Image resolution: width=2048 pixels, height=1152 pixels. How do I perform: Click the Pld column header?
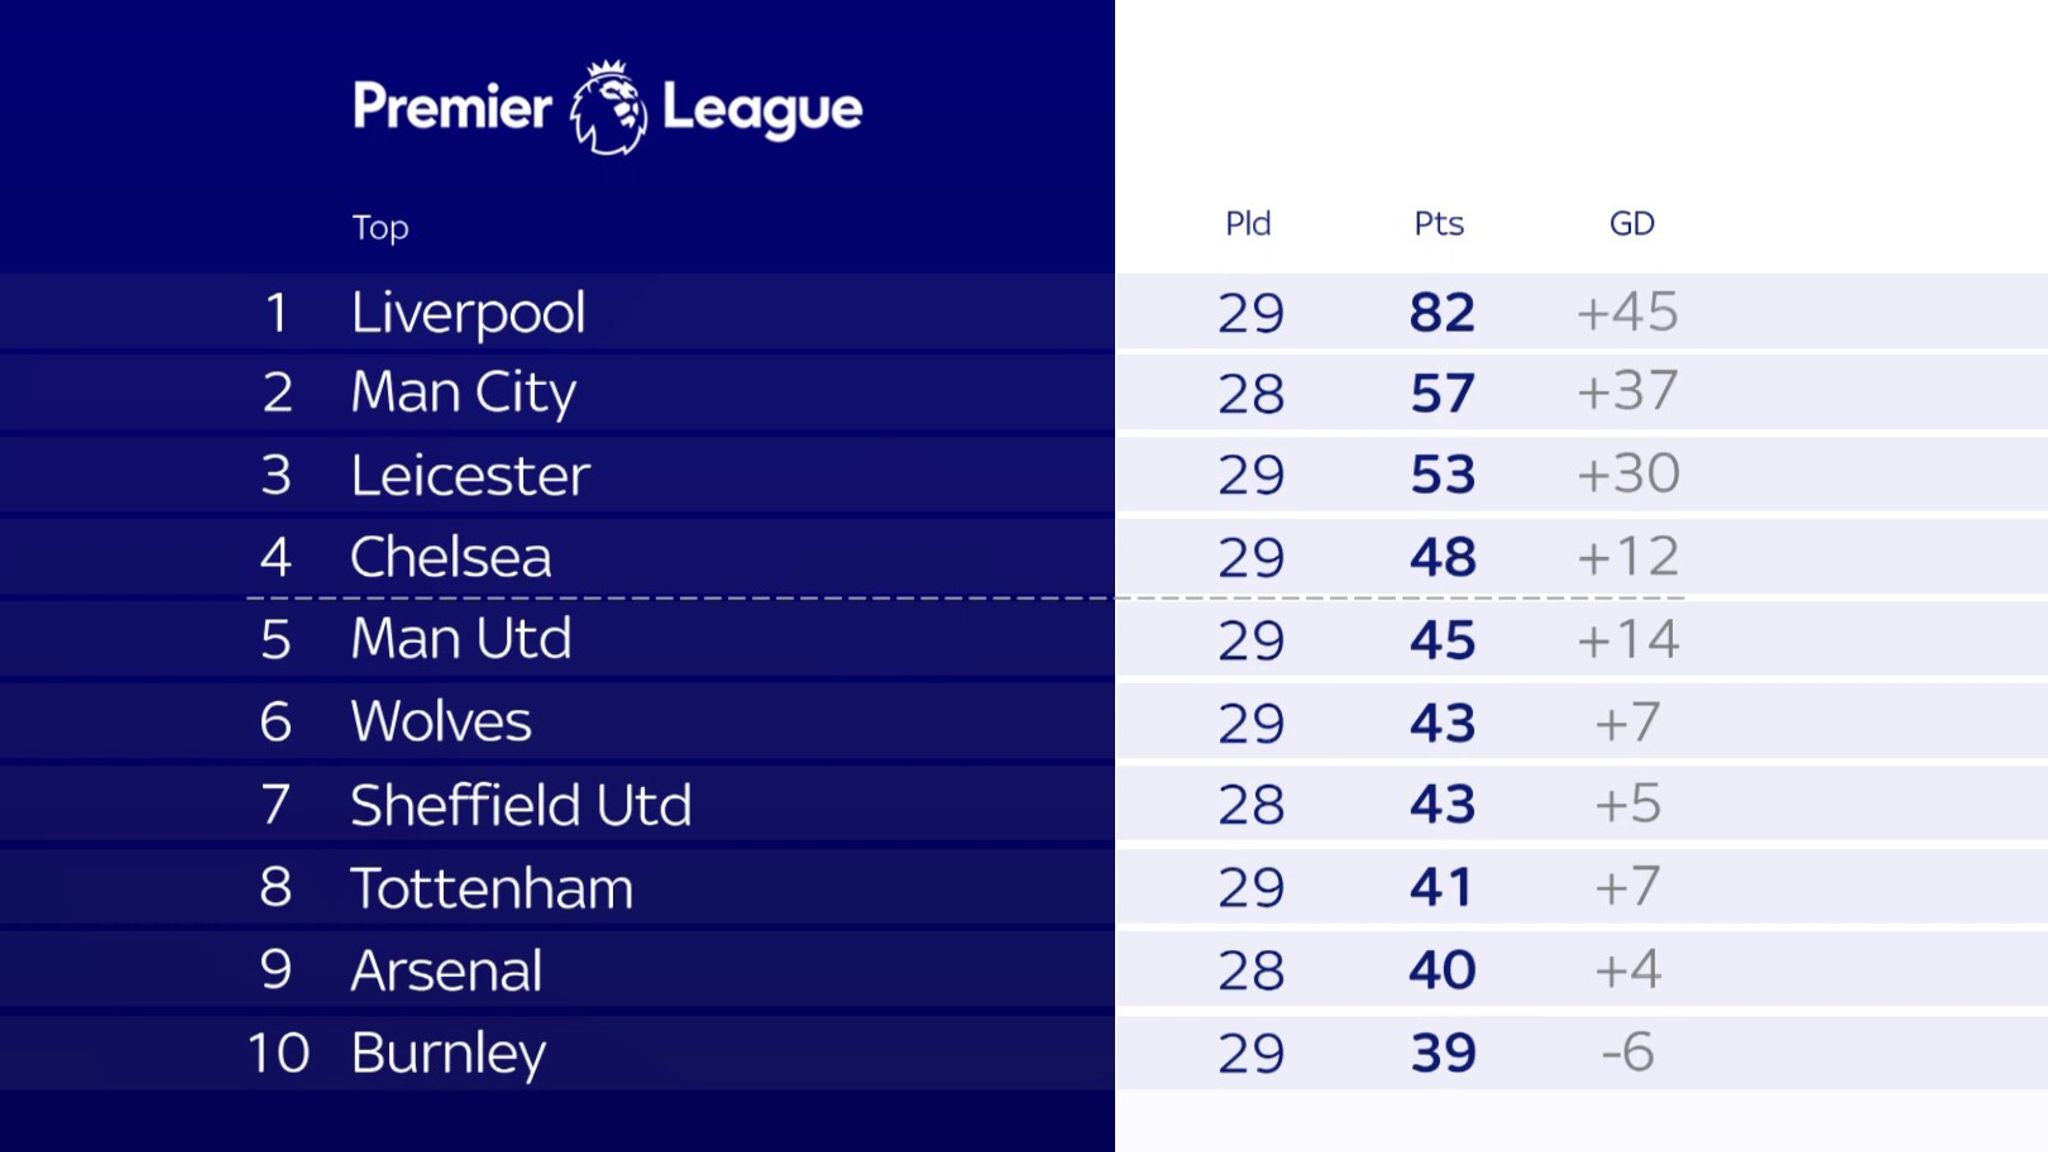(1248, 223)
